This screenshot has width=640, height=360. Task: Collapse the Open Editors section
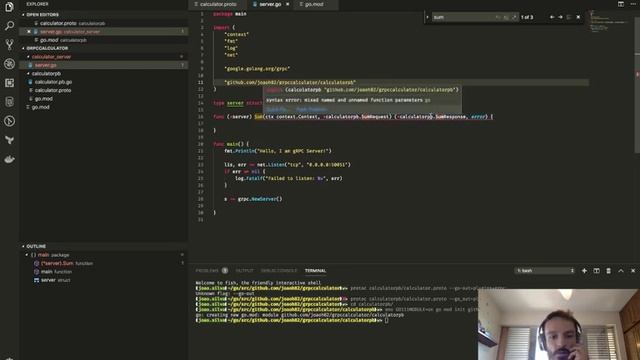coord(23,15)
